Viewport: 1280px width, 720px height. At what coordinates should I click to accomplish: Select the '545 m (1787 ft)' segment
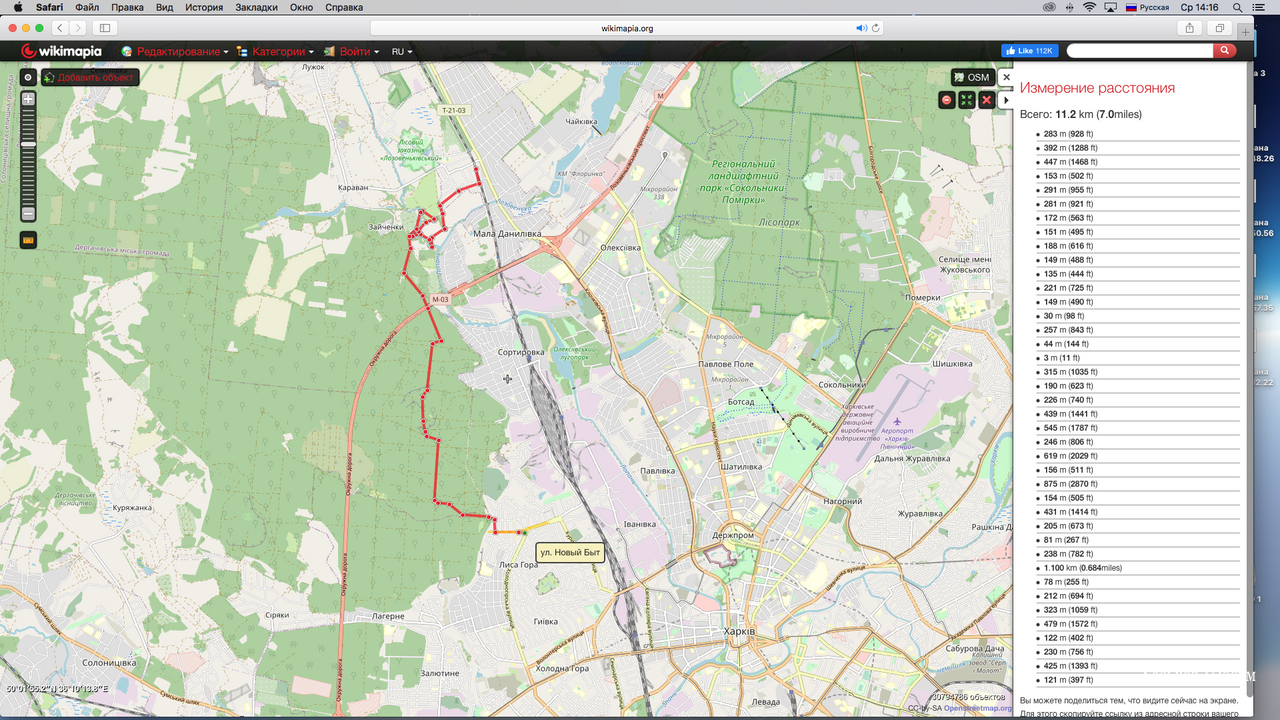point(1072,428)
